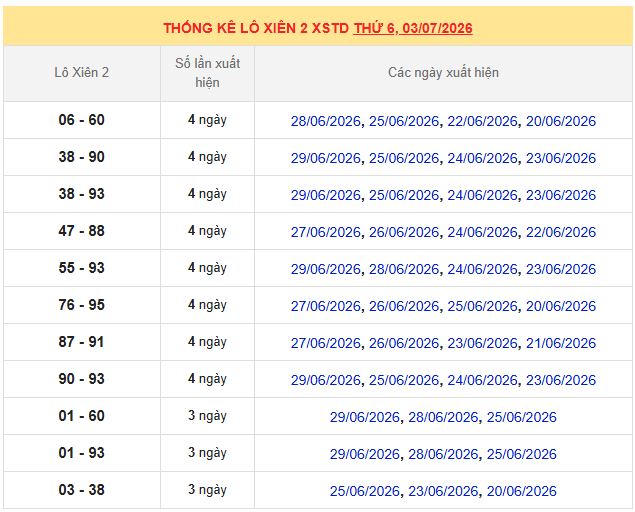Screen dimensions: 635x512
Task: Open 20/06/2026 in the 06 - 60 row
Action: (x=561, y=121)
